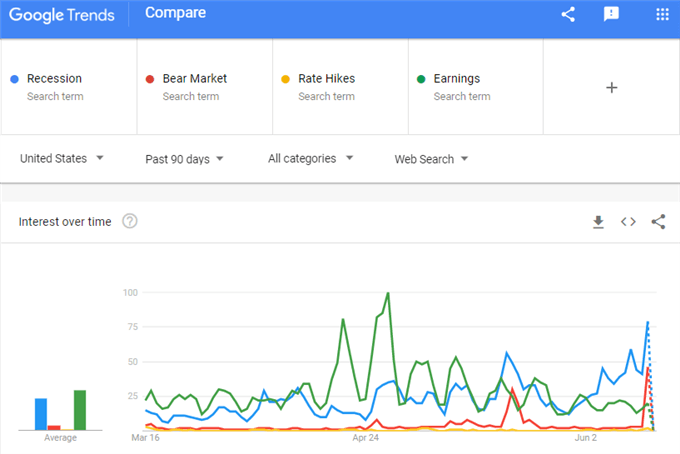Screen dimensions: 680x454
Task: Expand the All categories dropdown
Action: [311, 158]
